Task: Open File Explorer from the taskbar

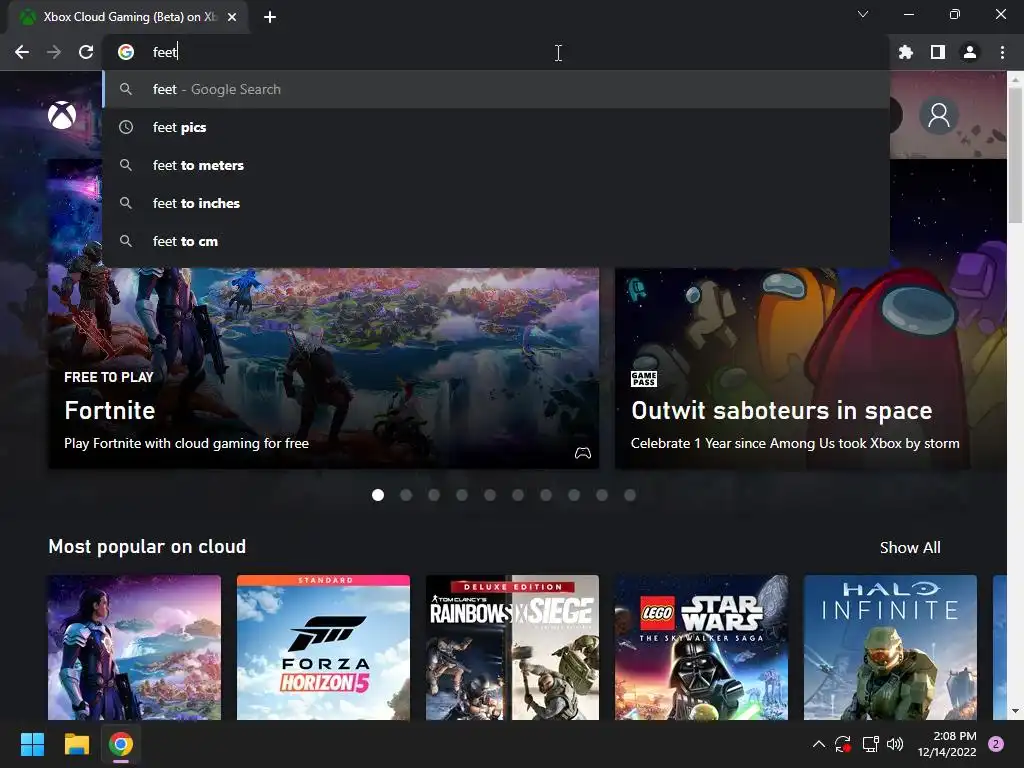Action: click(76, 744)
